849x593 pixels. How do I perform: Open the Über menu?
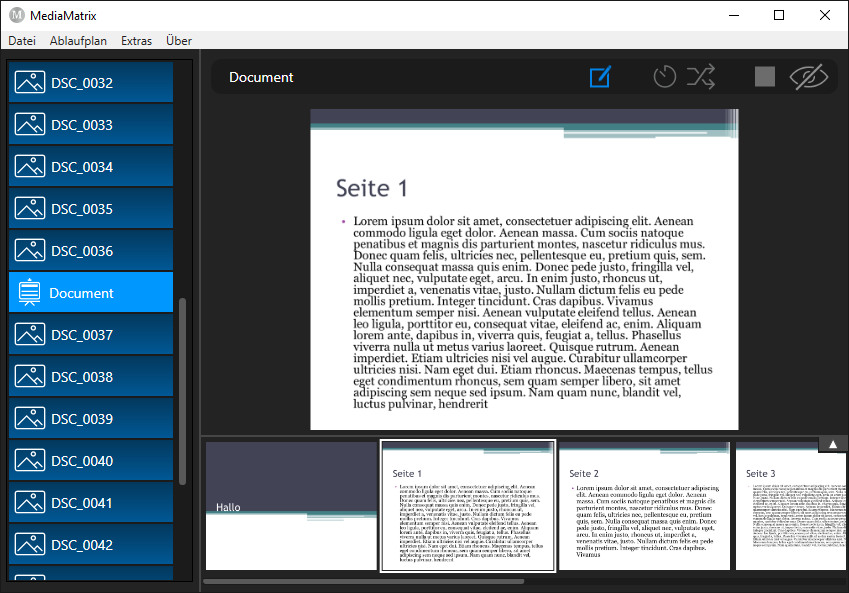click(x=179, y=41)
